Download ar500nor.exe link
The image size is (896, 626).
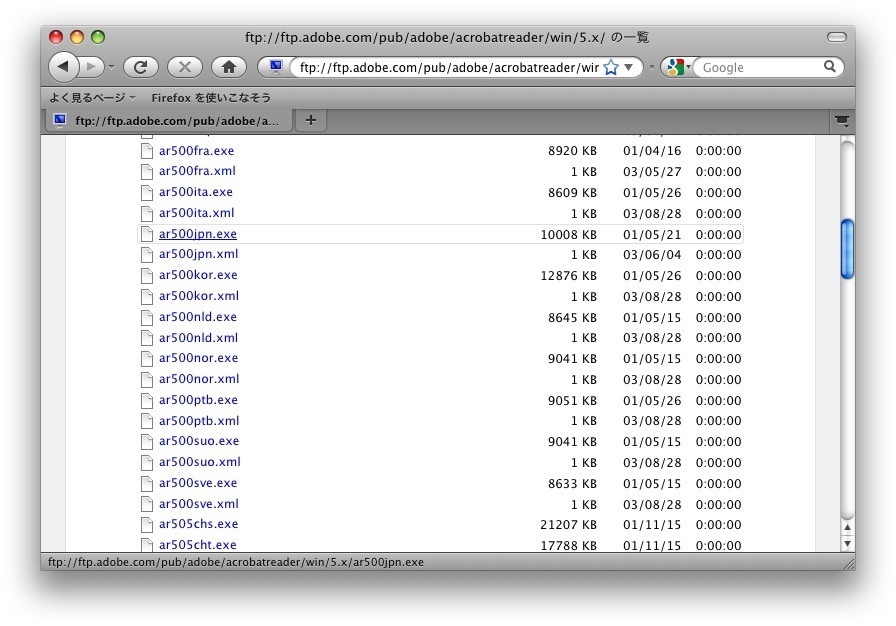click(198, 358)
